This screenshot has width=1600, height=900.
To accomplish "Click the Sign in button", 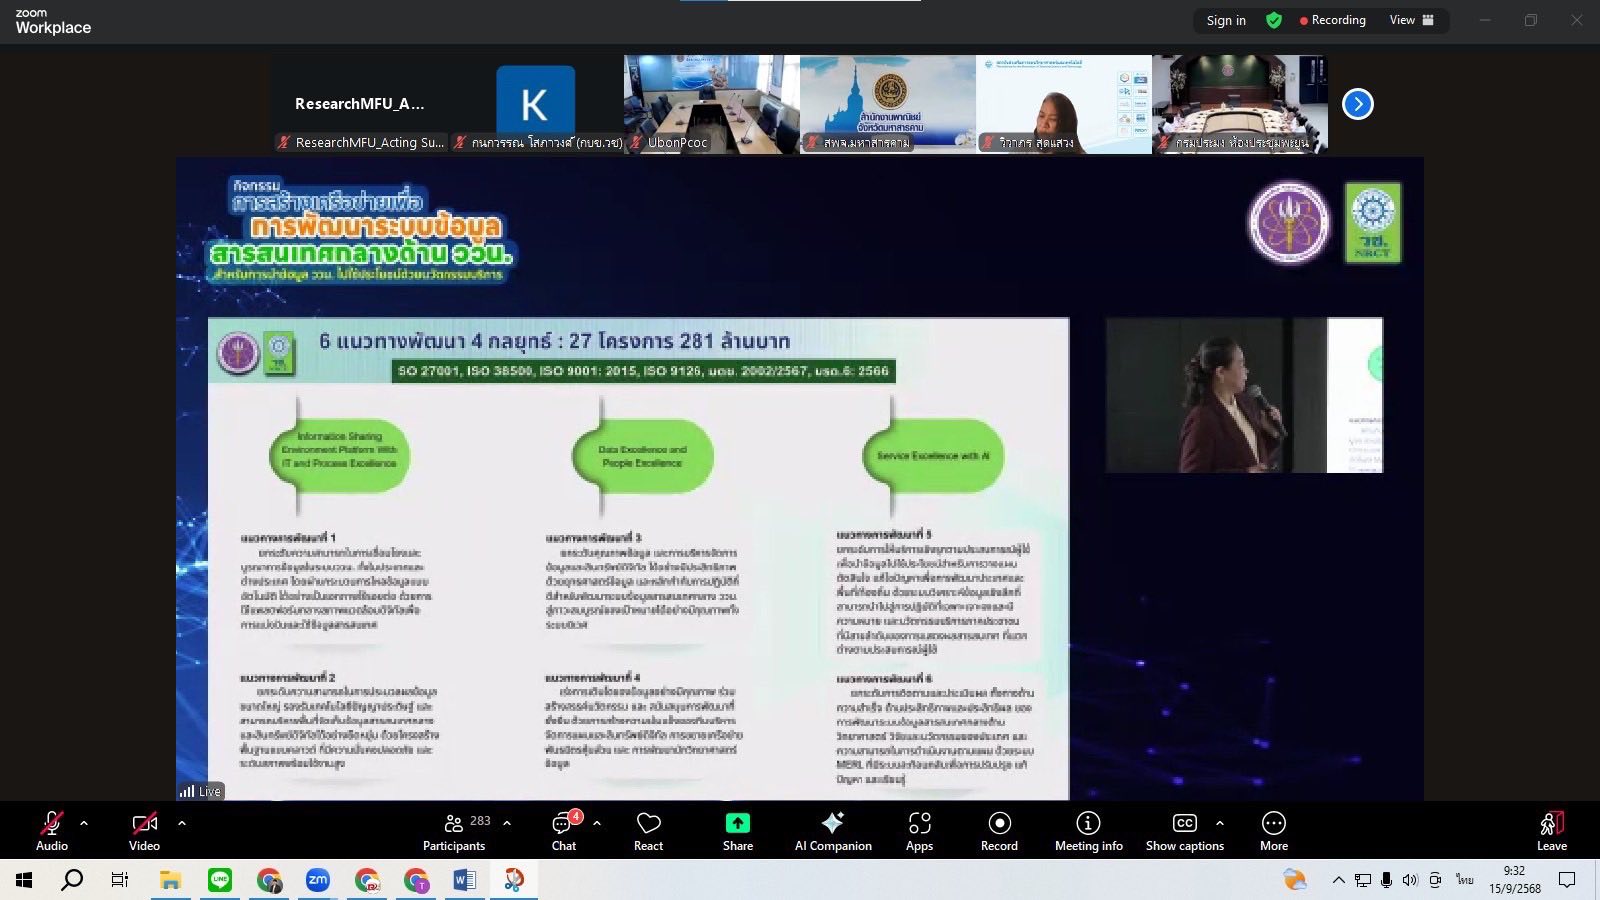I will 1226,20.
